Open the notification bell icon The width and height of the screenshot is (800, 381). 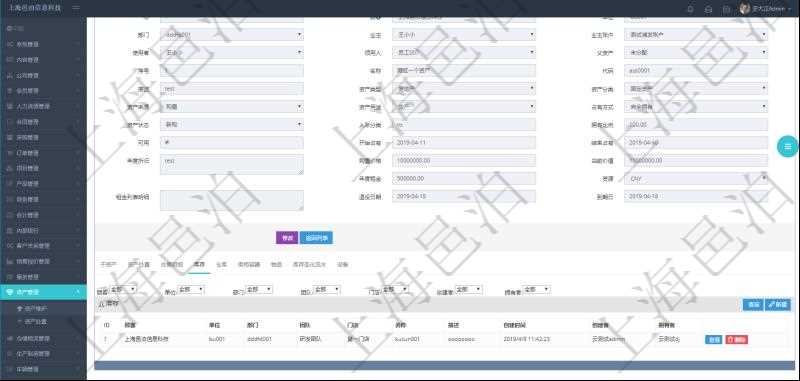pos(690,9)
